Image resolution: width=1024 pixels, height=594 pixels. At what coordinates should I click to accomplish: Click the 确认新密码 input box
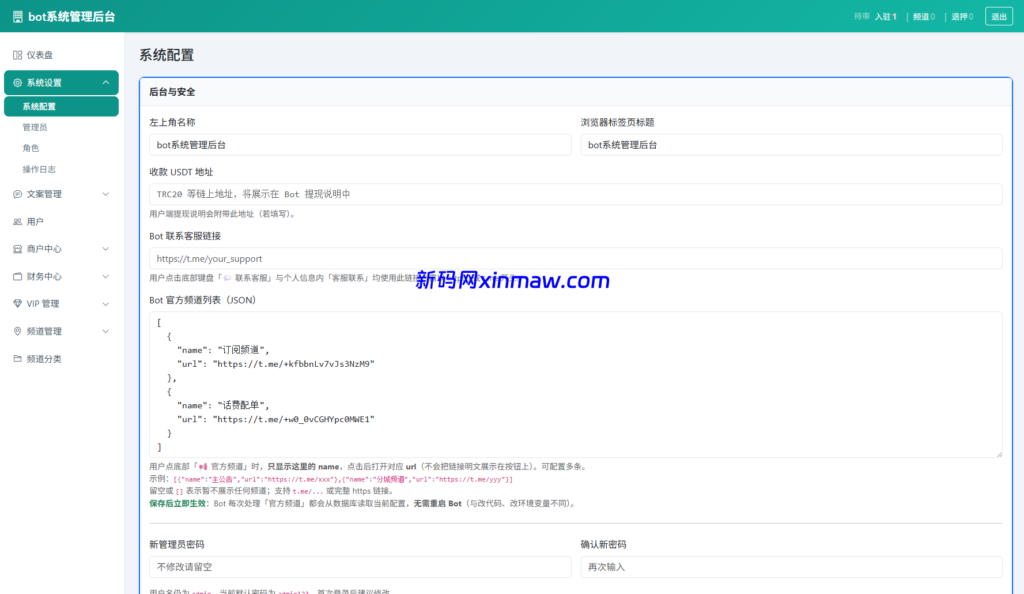pyautogui.click(x=790, y=565)
